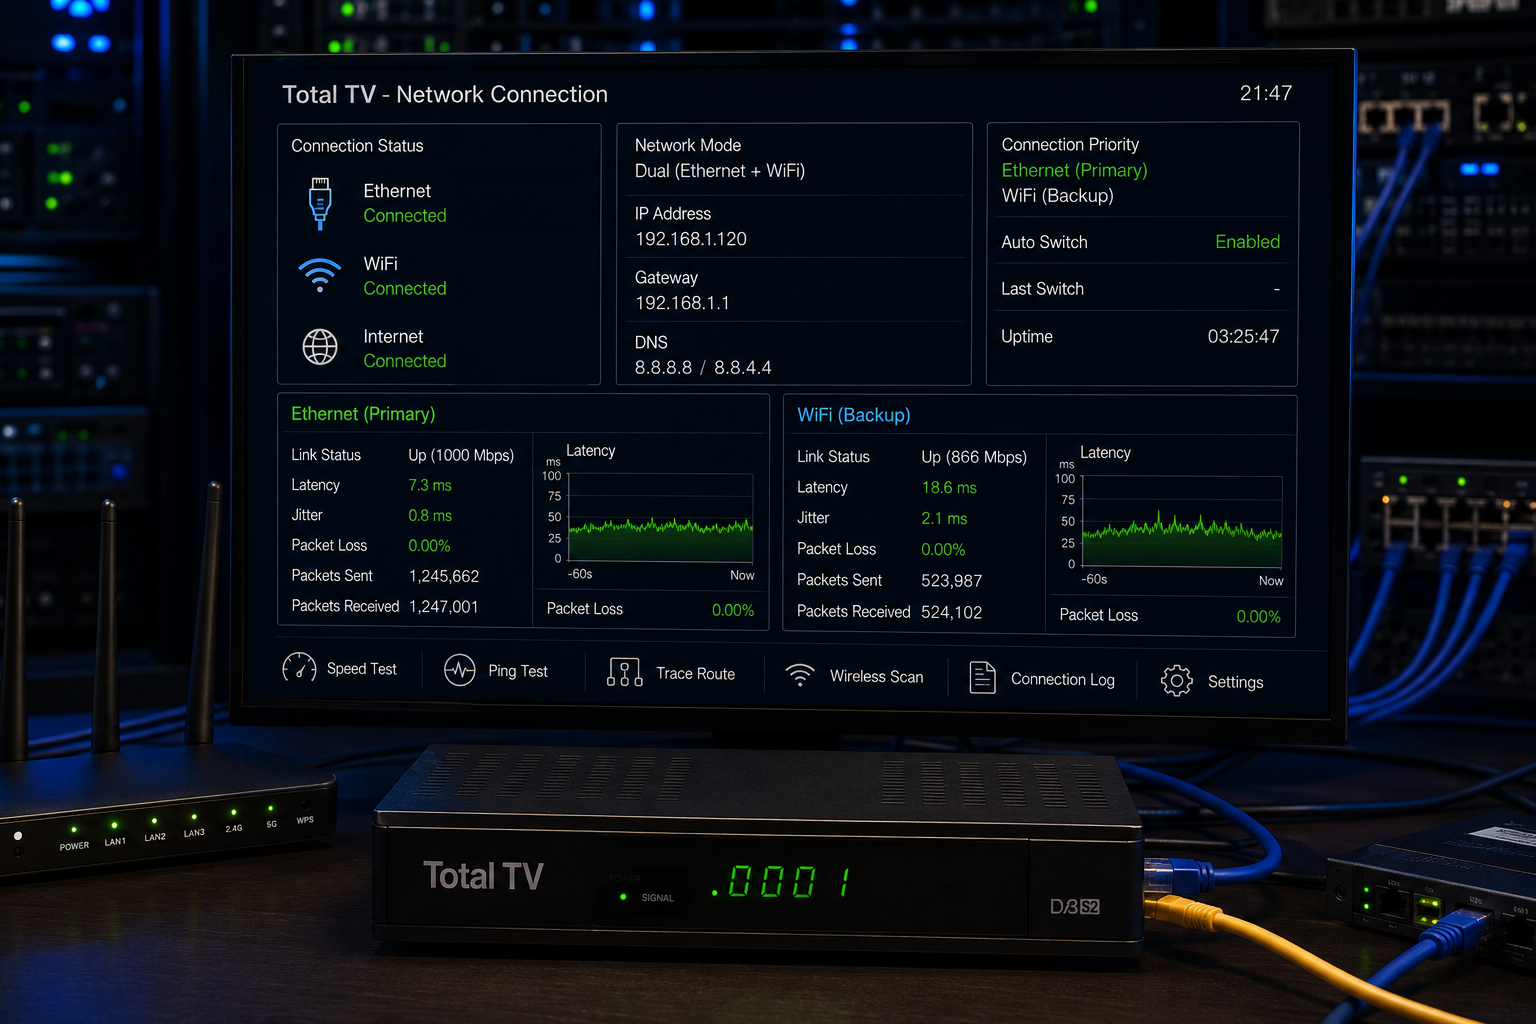Click the Speed Test gauge icon

point(299,667)
